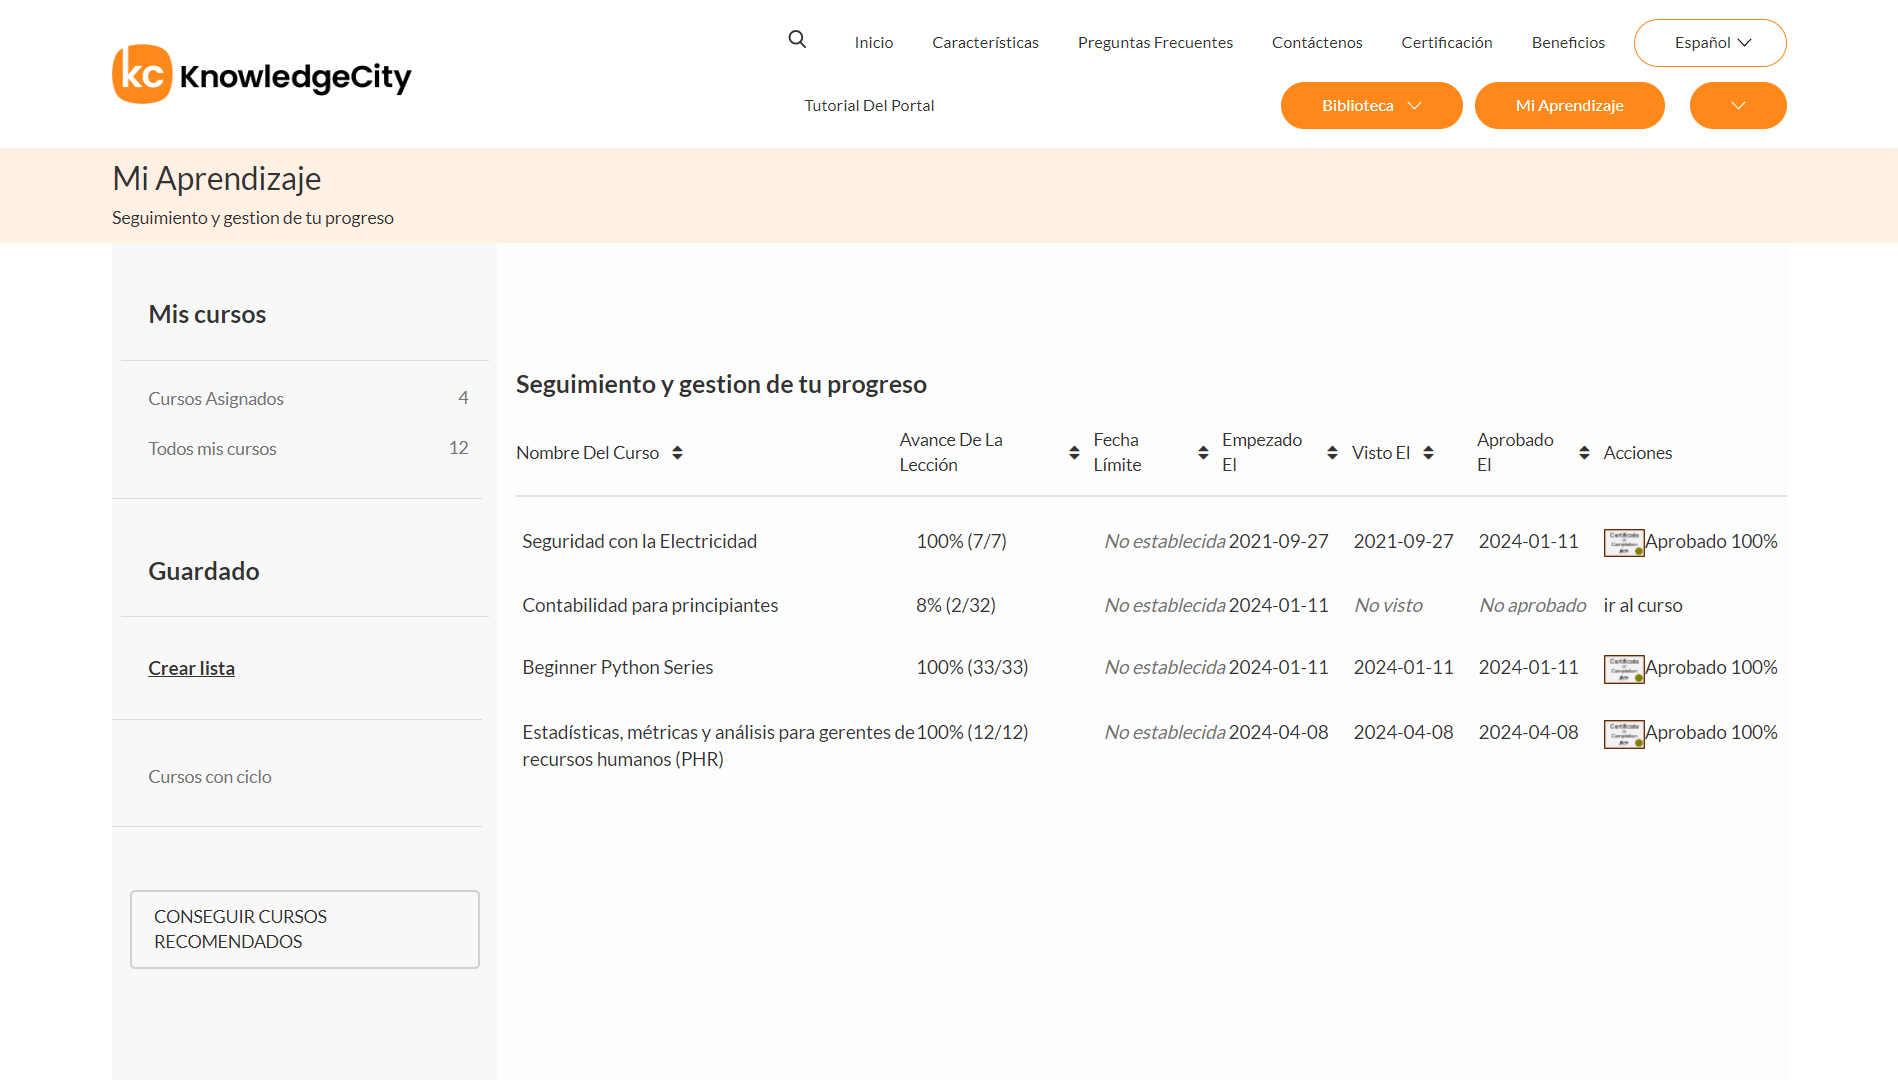Screen dimensions: 1898x1080
Task: Sort by Avance De La Lección arrows
Action: [x=1074, y=453]
